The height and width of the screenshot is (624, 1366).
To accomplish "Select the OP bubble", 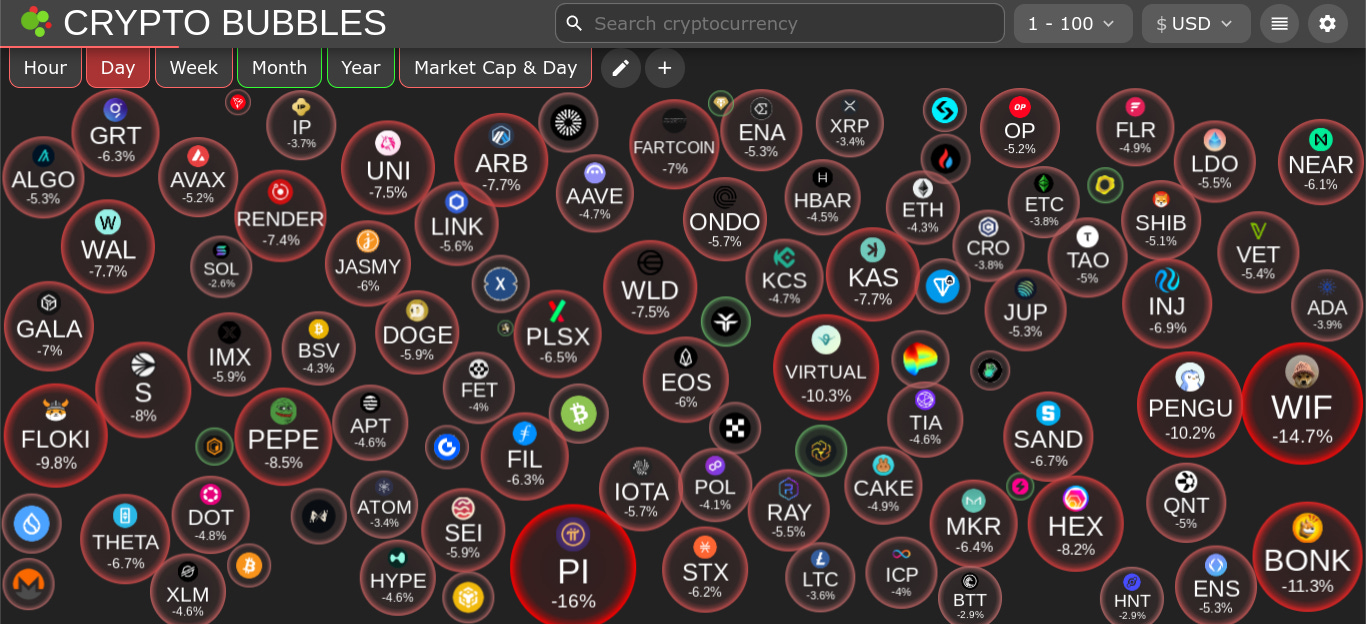I will (1020, 128).
